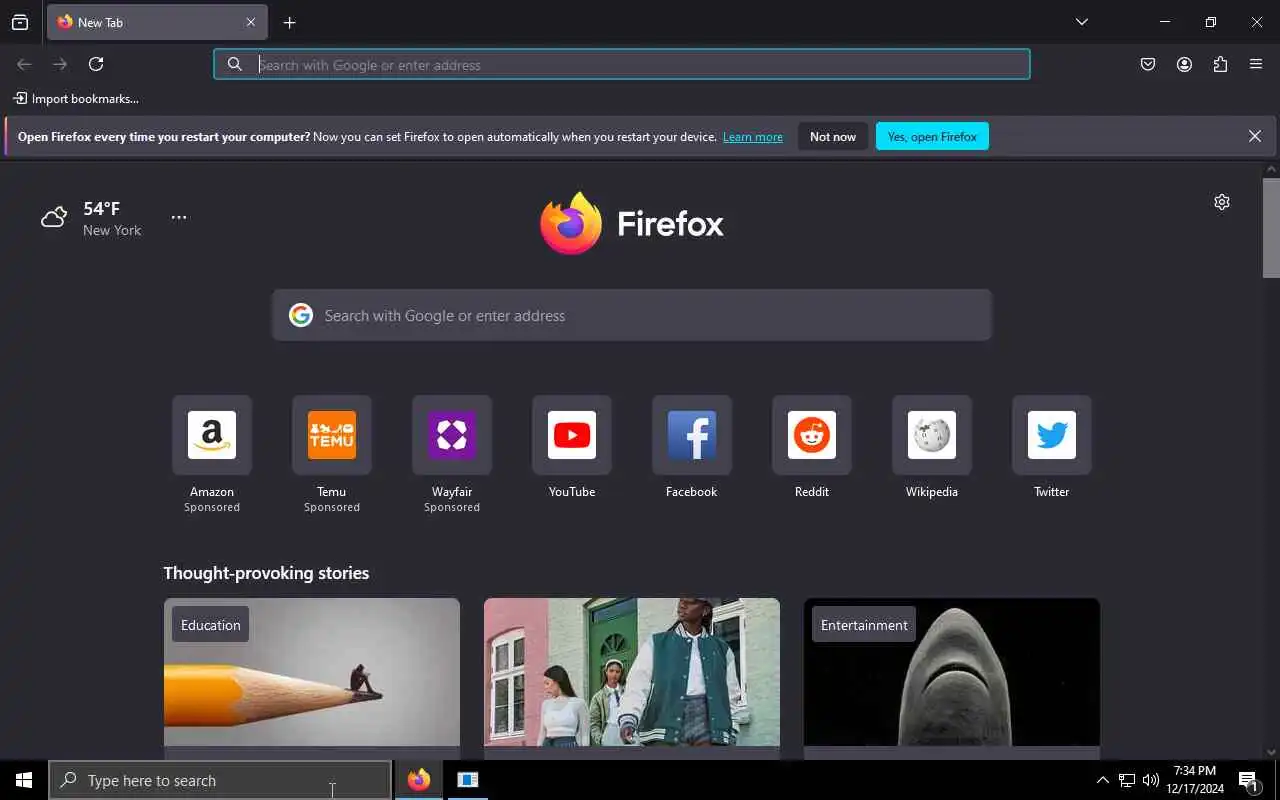Click the weather cloud icon
The image size is (1280, 800).
pos(54,216)
